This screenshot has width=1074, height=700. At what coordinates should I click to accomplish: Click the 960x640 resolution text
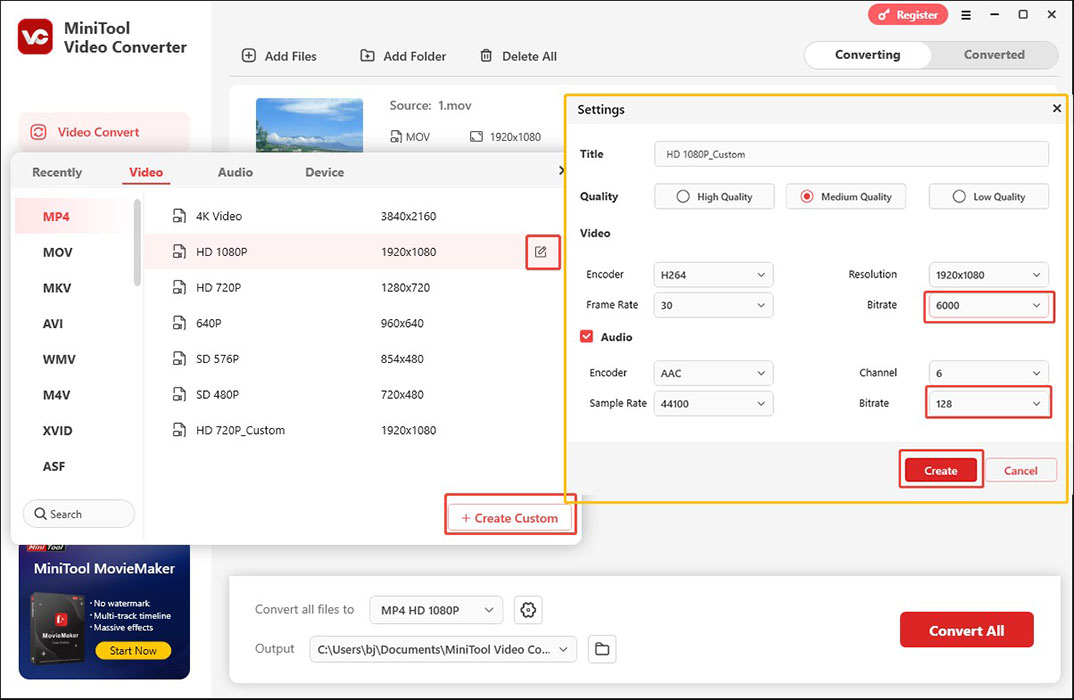(402, 323)
